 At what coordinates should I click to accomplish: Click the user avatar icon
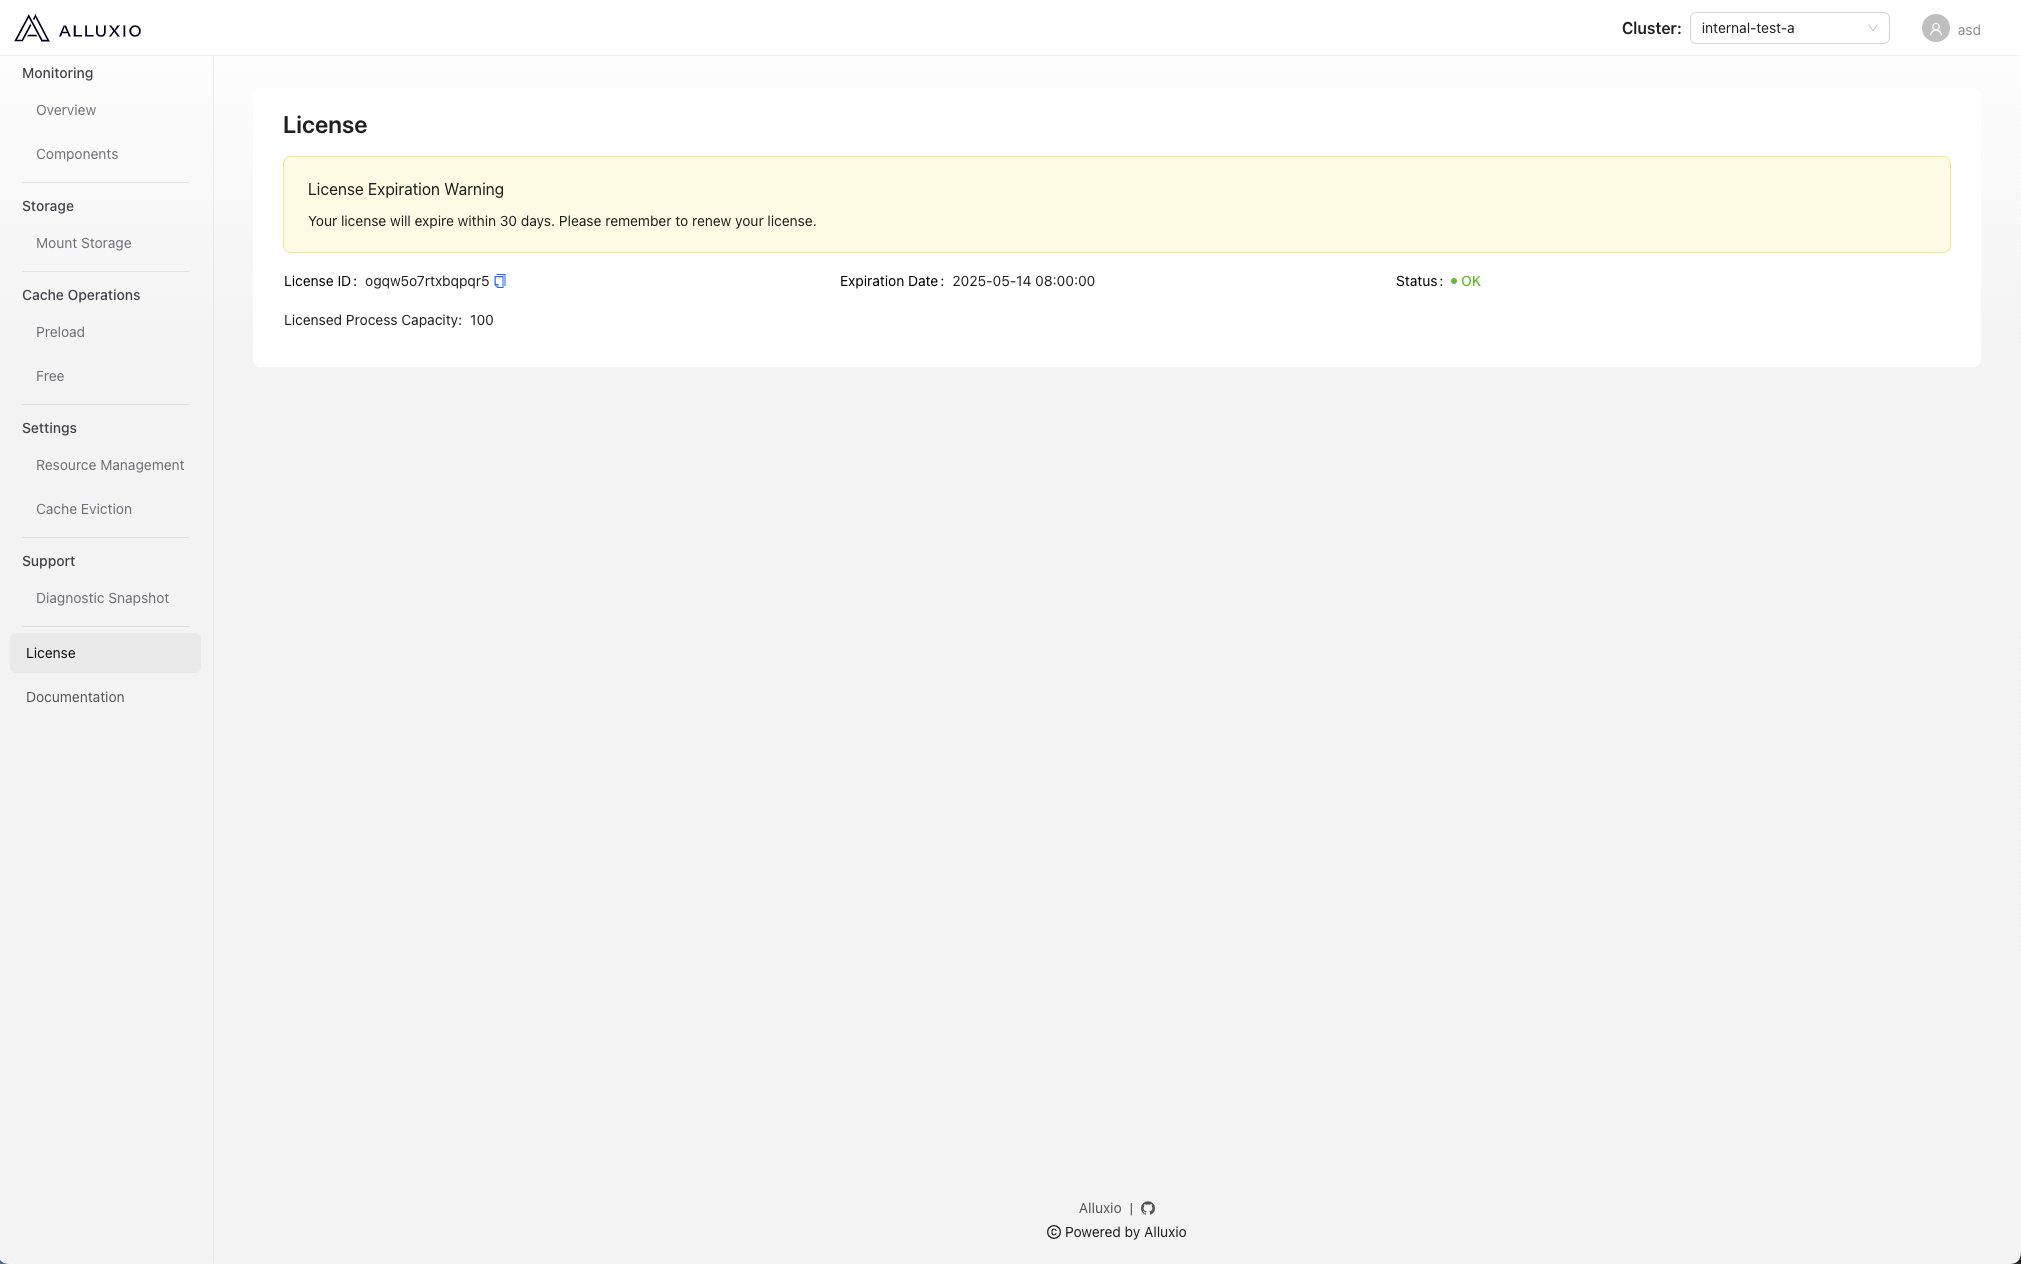coord(1935,29)
